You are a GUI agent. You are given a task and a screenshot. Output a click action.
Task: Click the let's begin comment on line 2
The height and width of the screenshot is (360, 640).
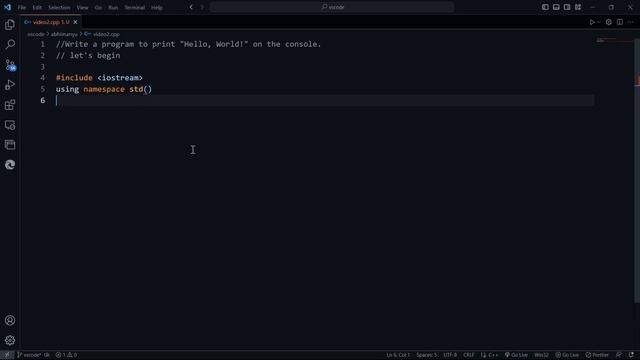(88, 56)
